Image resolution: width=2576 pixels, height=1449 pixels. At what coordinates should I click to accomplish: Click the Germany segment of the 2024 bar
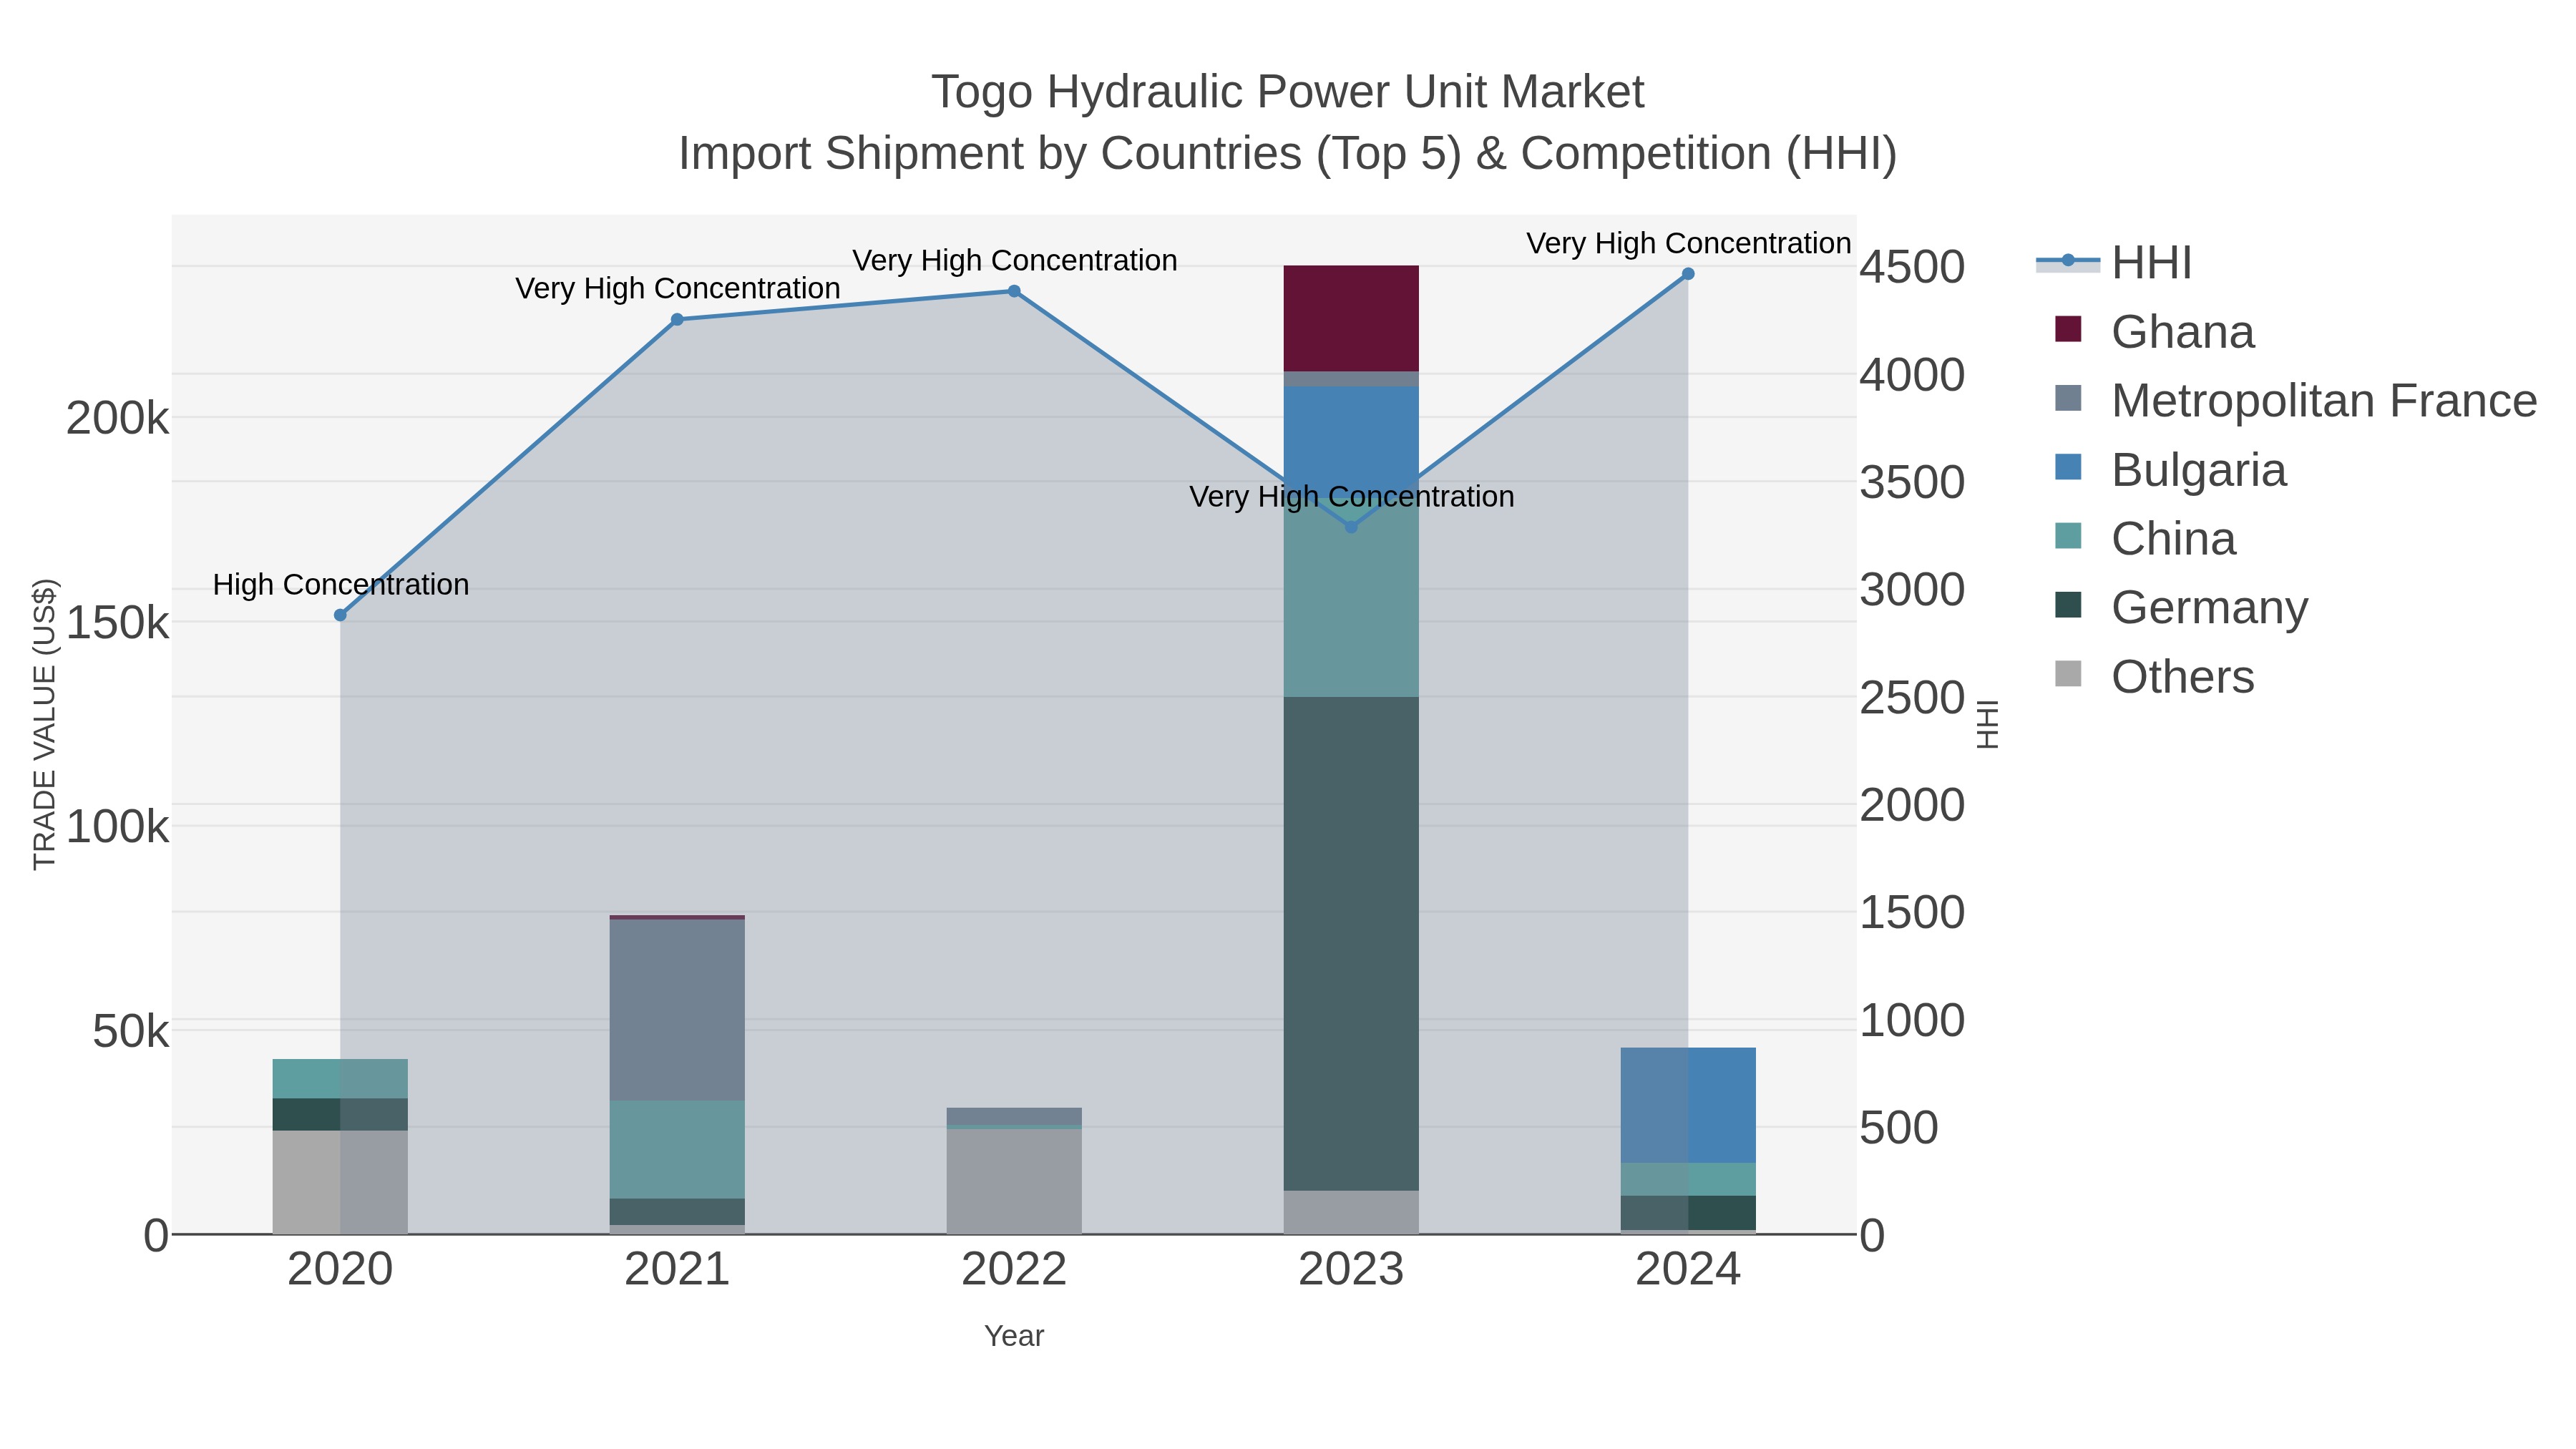(x=1688, y=1213)
